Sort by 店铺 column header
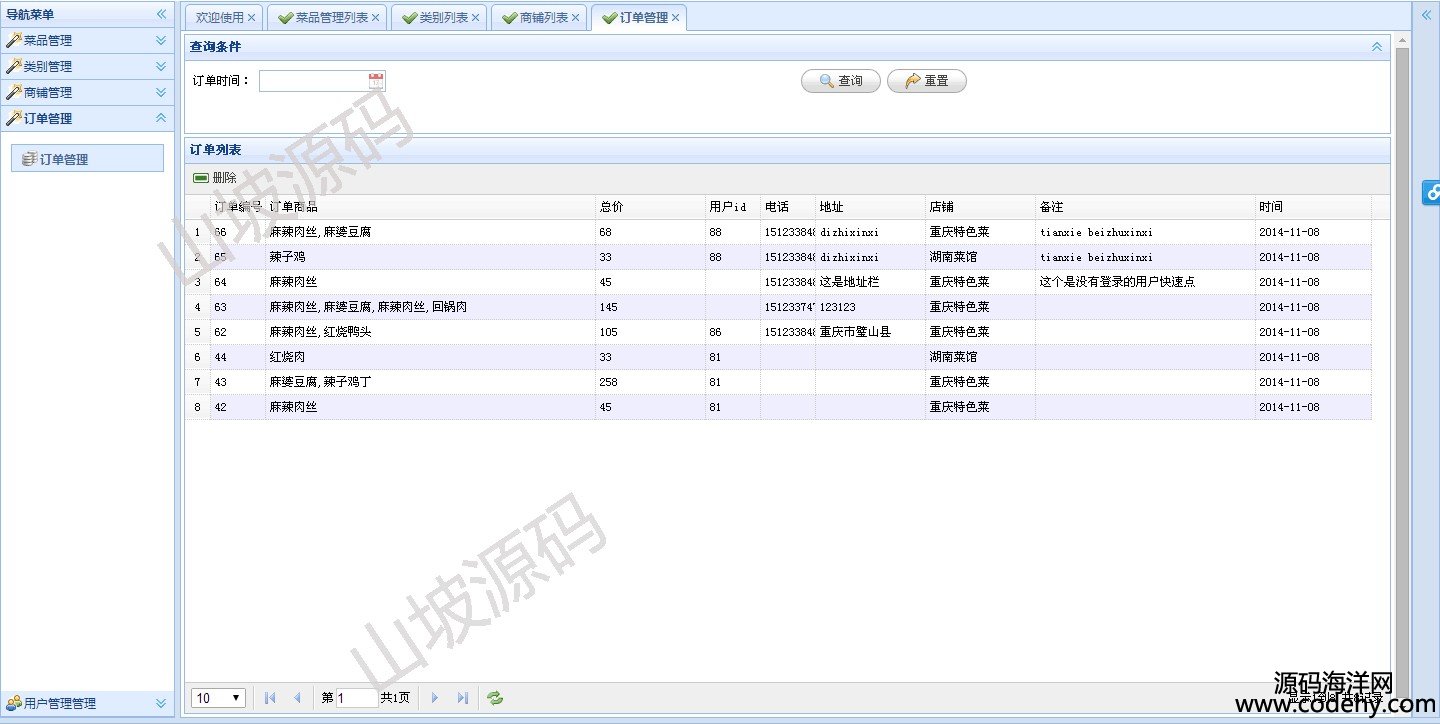1440x724 pixels. (980, 207)
